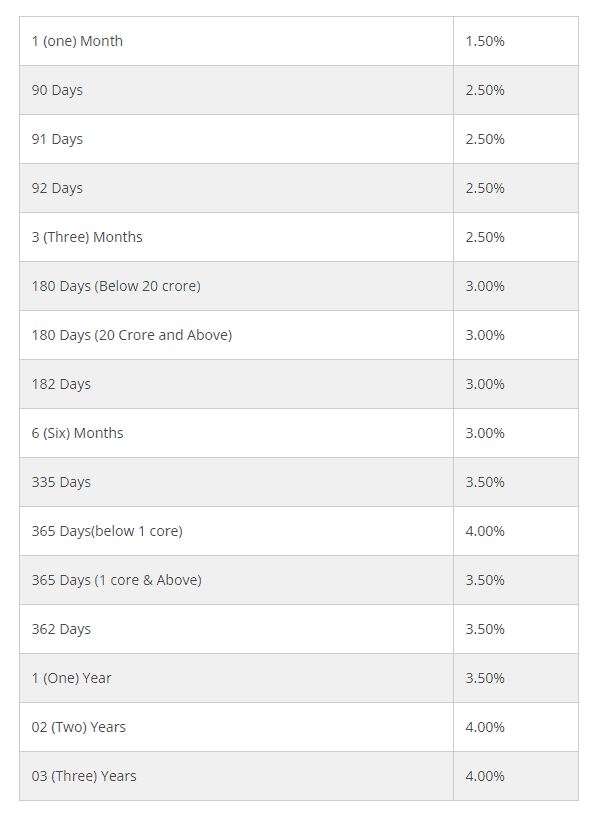Click the '6 (Six) Months' cell

click(x=236, y=433)
